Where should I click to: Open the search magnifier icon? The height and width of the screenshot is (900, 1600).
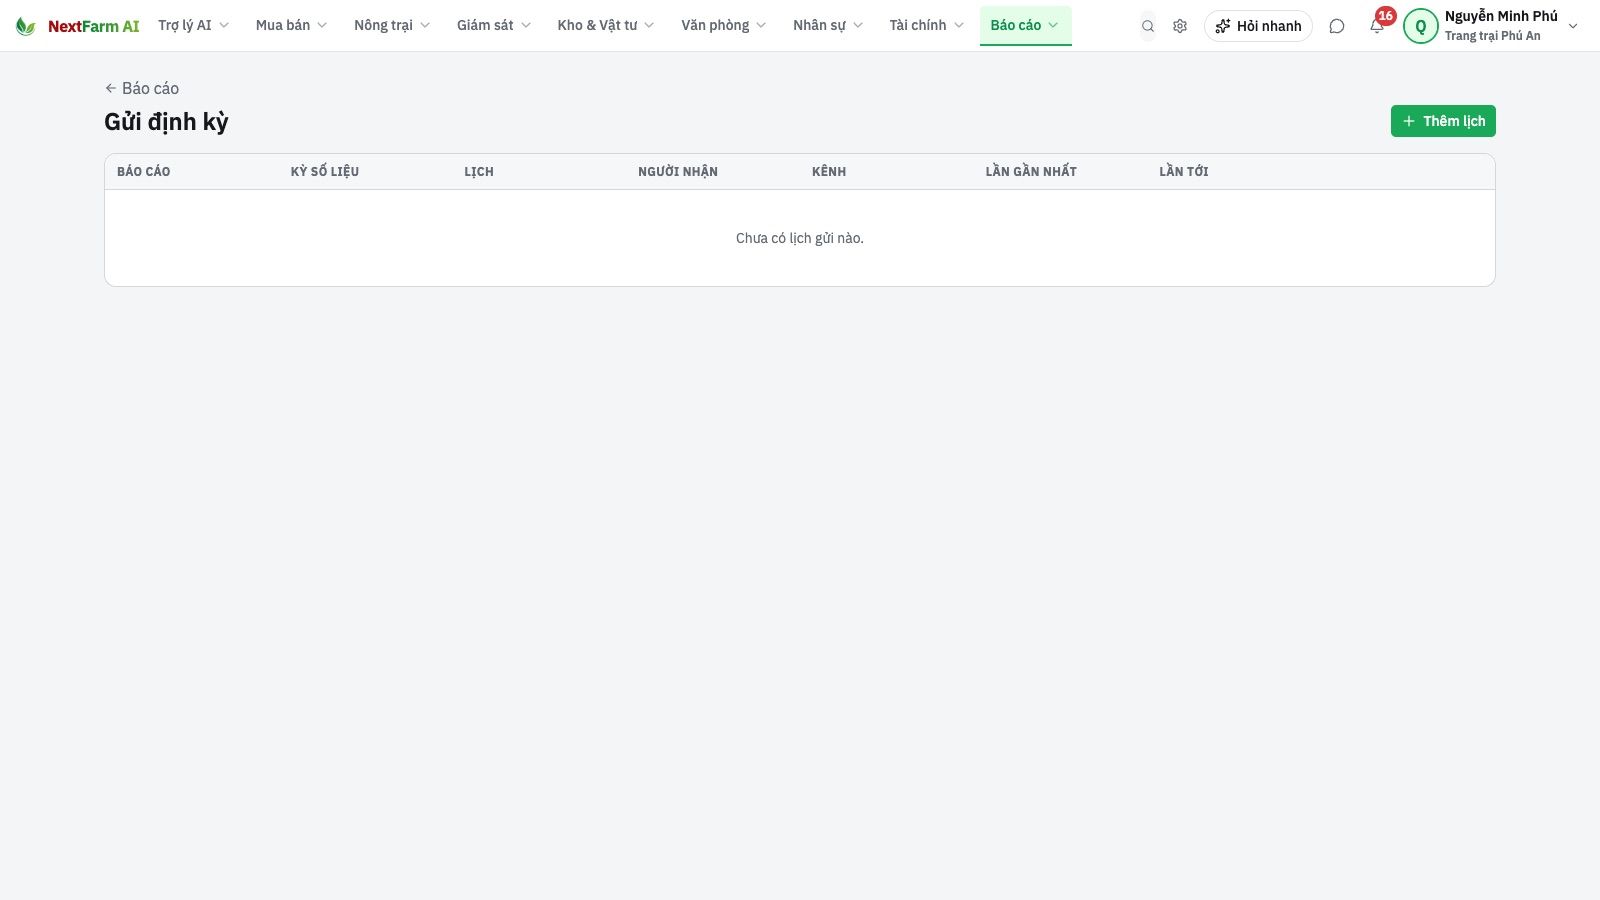(1148, 26)
